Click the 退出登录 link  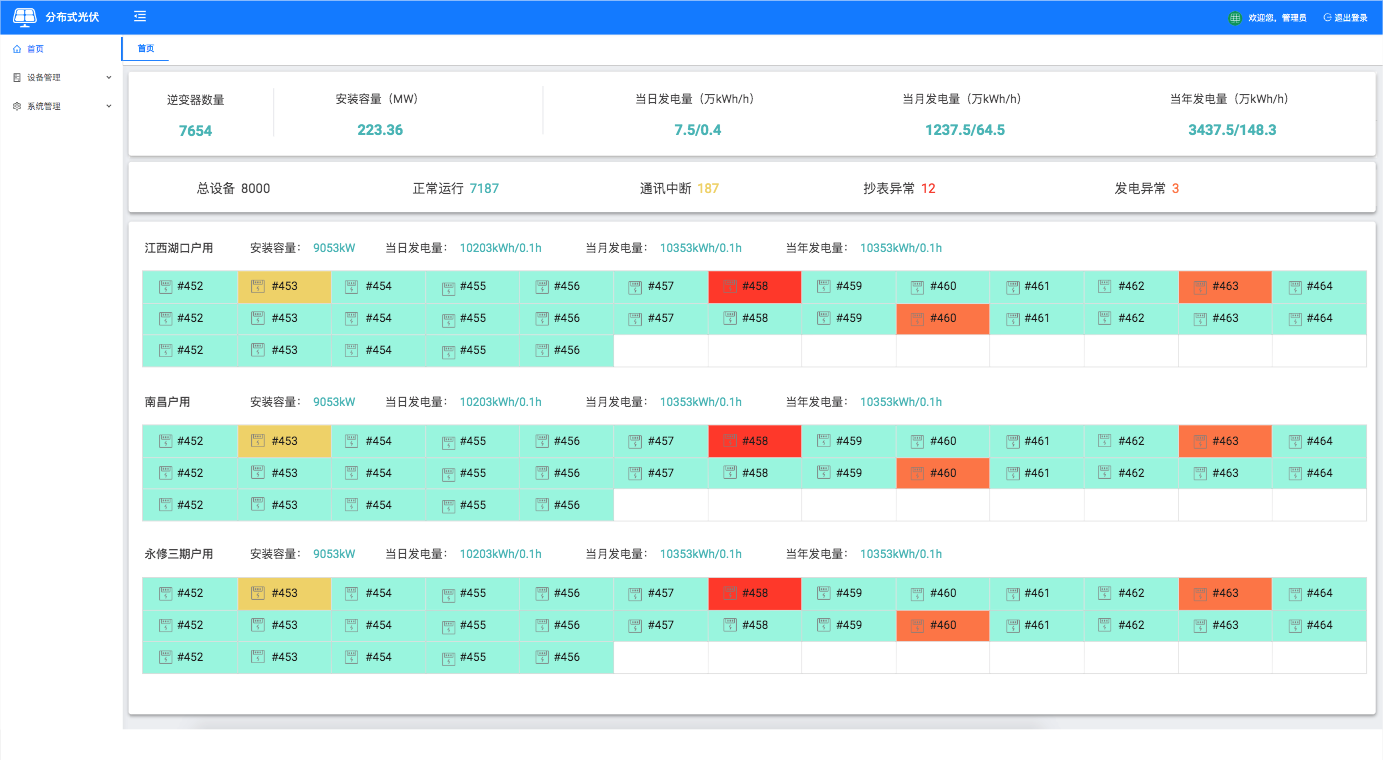(x=1351, y=17)
